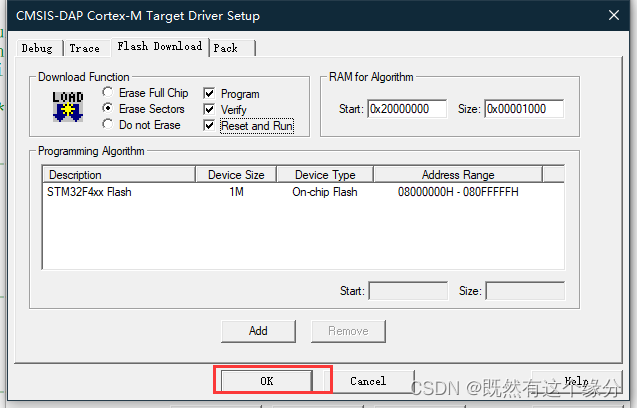Viewport: 637px width, 408px height.
Task: Open Help for this dialog
Action: pos(577,381)
